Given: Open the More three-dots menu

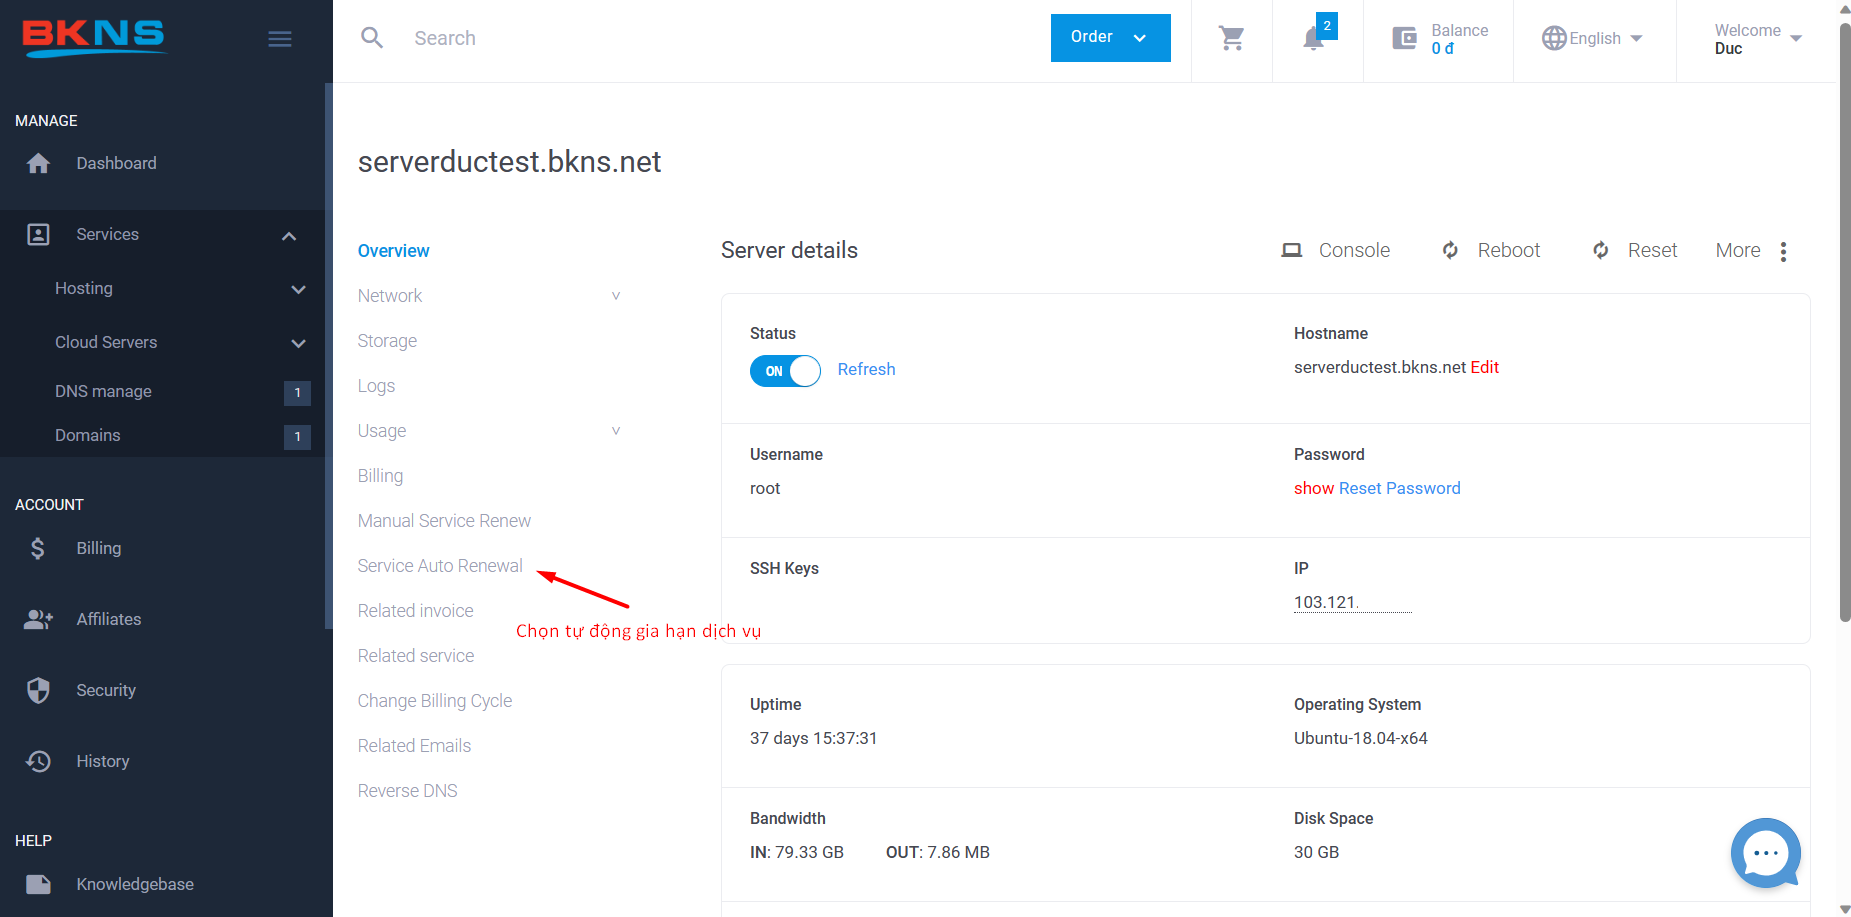Looking at the screenshot, I should (x=1783, y=251).
